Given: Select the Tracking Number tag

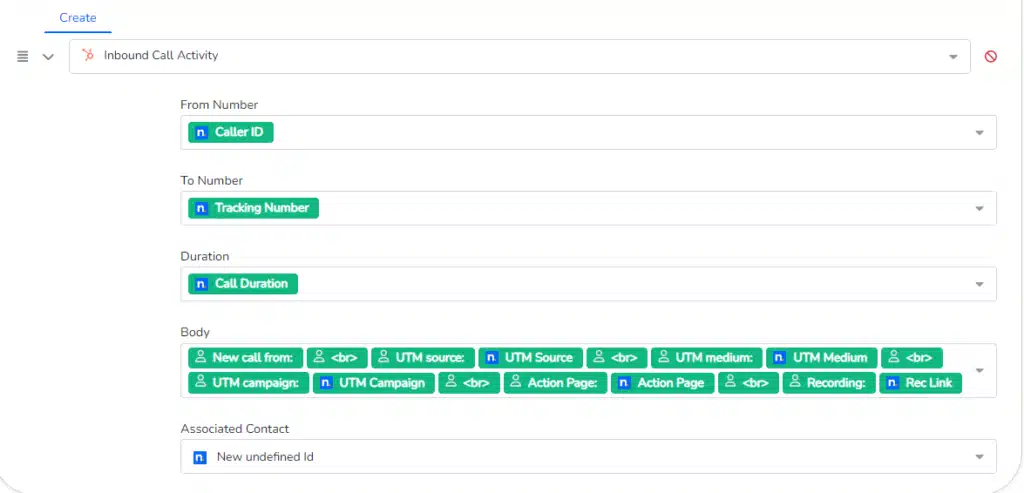Looking at the screenshot, I should (x=253, y=208).
